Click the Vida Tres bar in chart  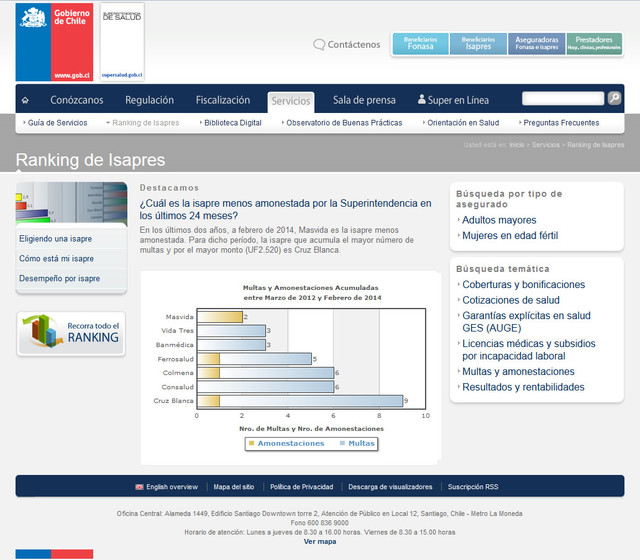231,331
